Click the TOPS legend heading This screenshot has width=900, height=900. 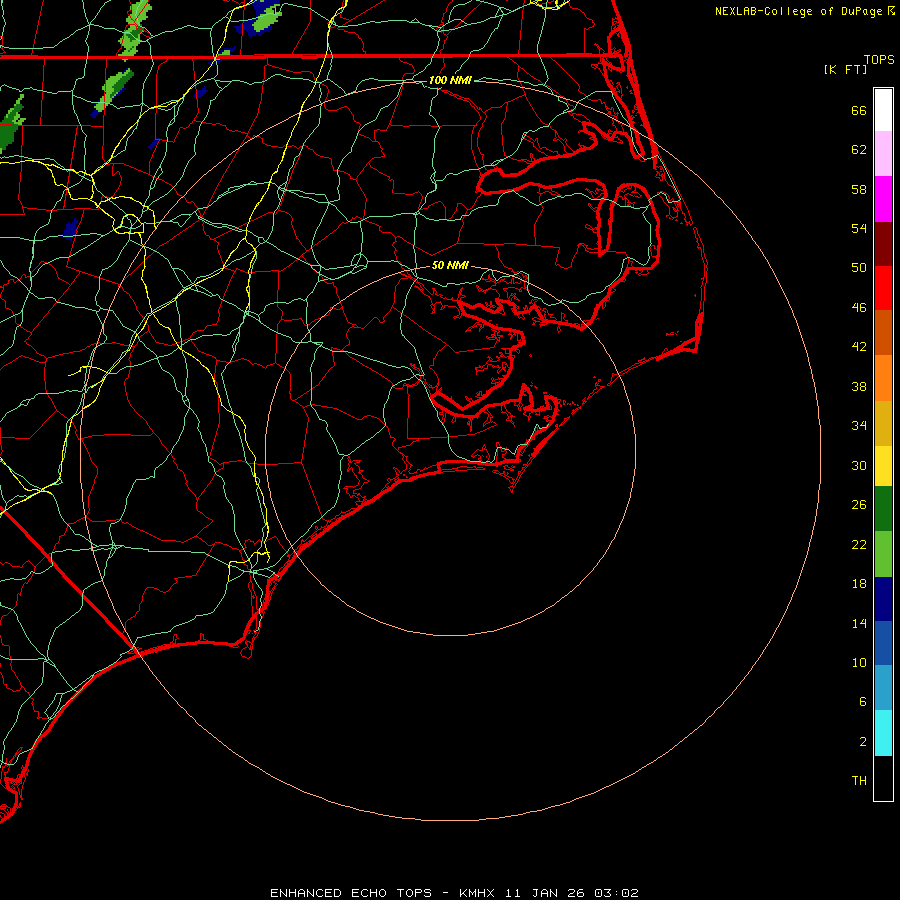(x=879, y=59)
